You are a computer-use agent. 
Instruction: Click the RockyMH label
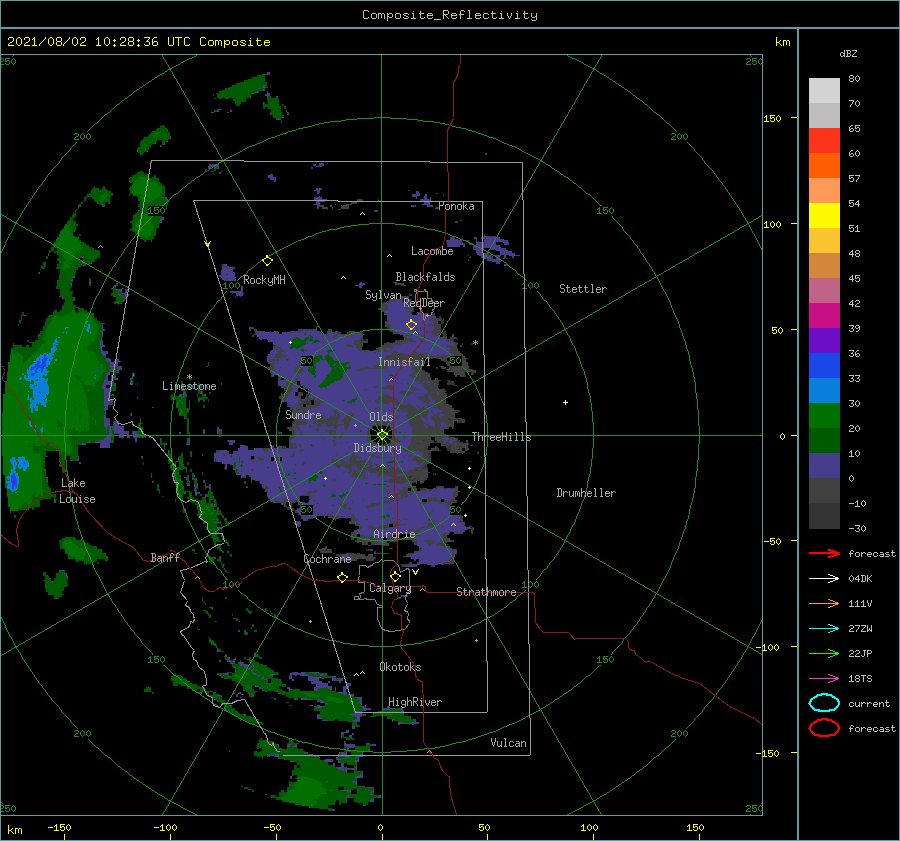[264, 280]
